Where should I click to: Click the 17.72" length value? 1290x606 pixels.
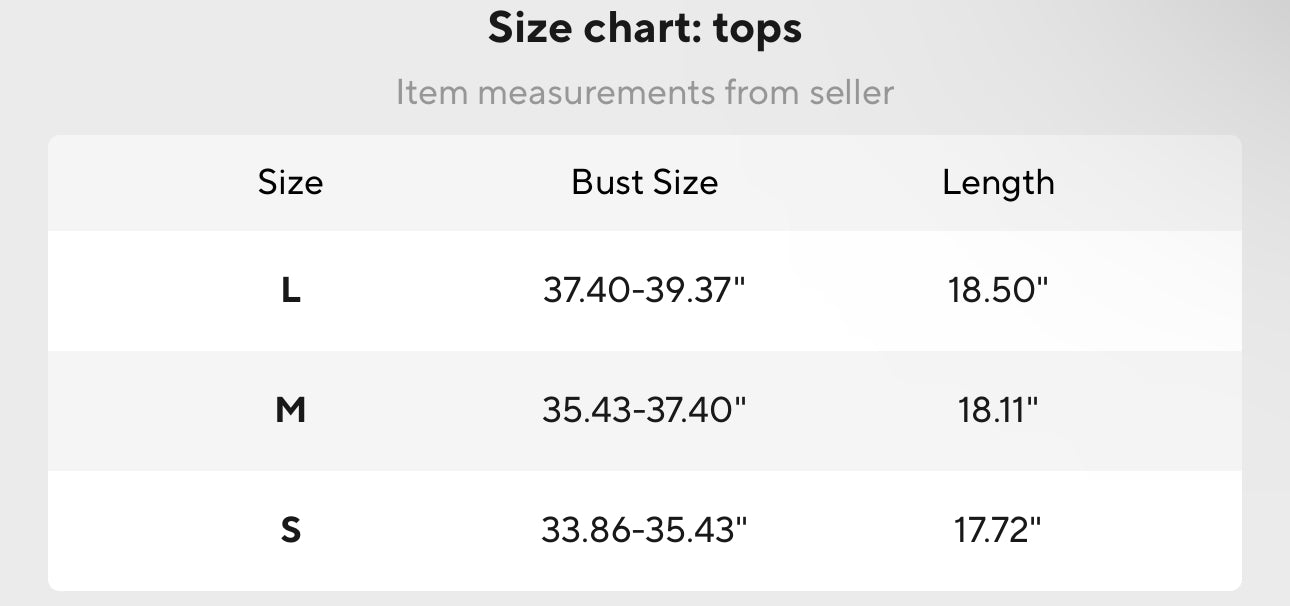pyautogui.click(x=998, y=529)
